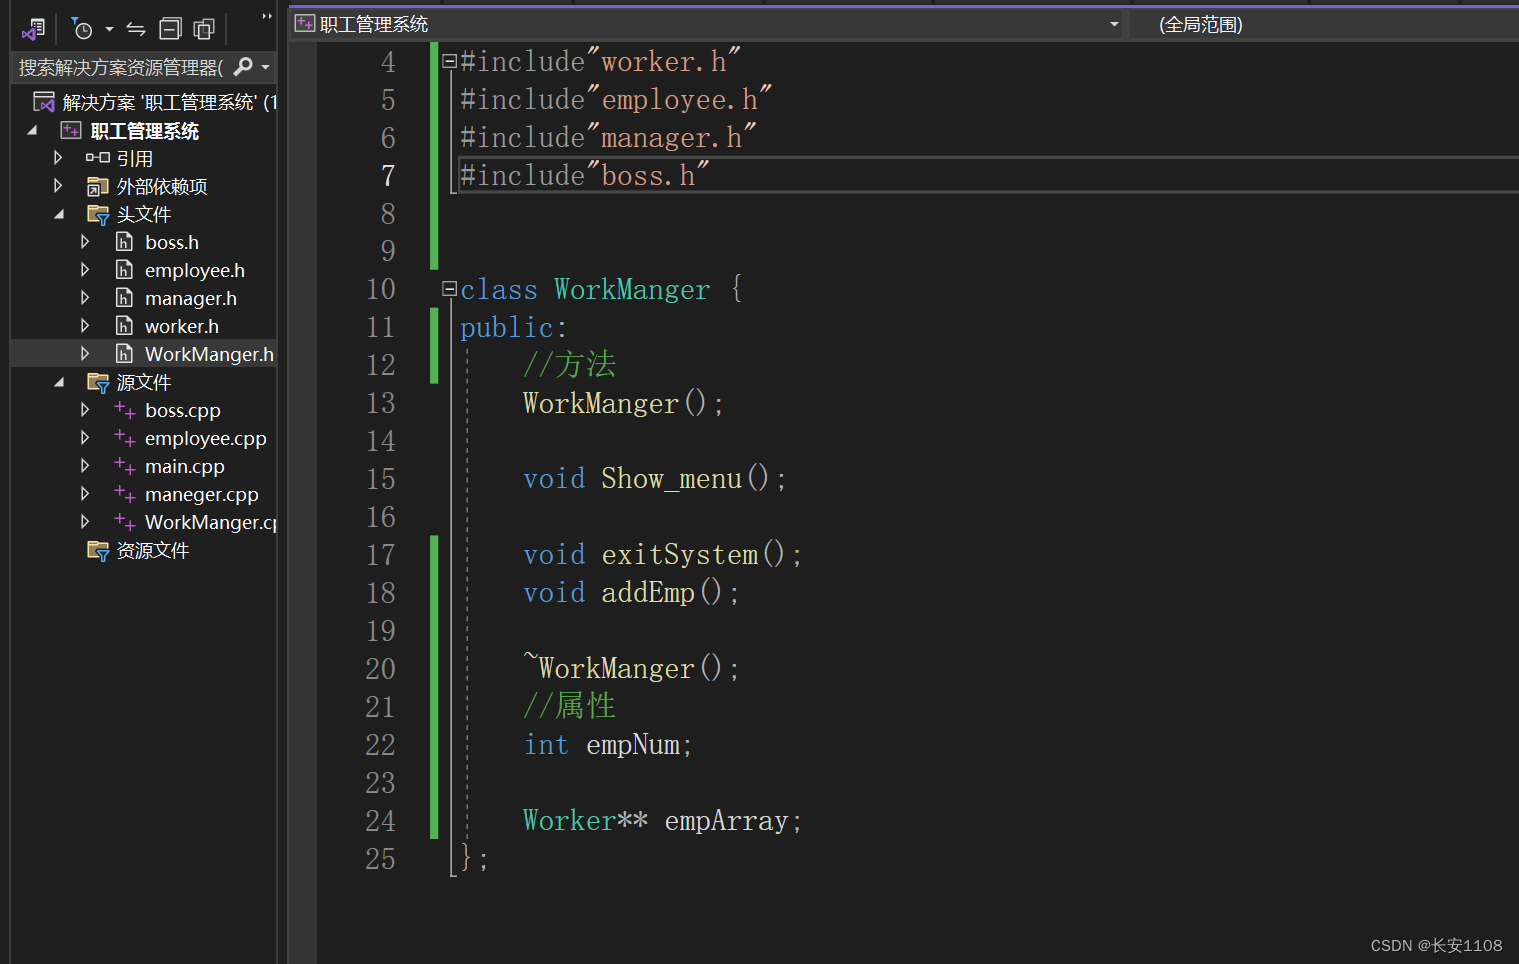Click the pending changes filter clock icon
Viewport: 1519px width, 964px height.
(82, 29)
